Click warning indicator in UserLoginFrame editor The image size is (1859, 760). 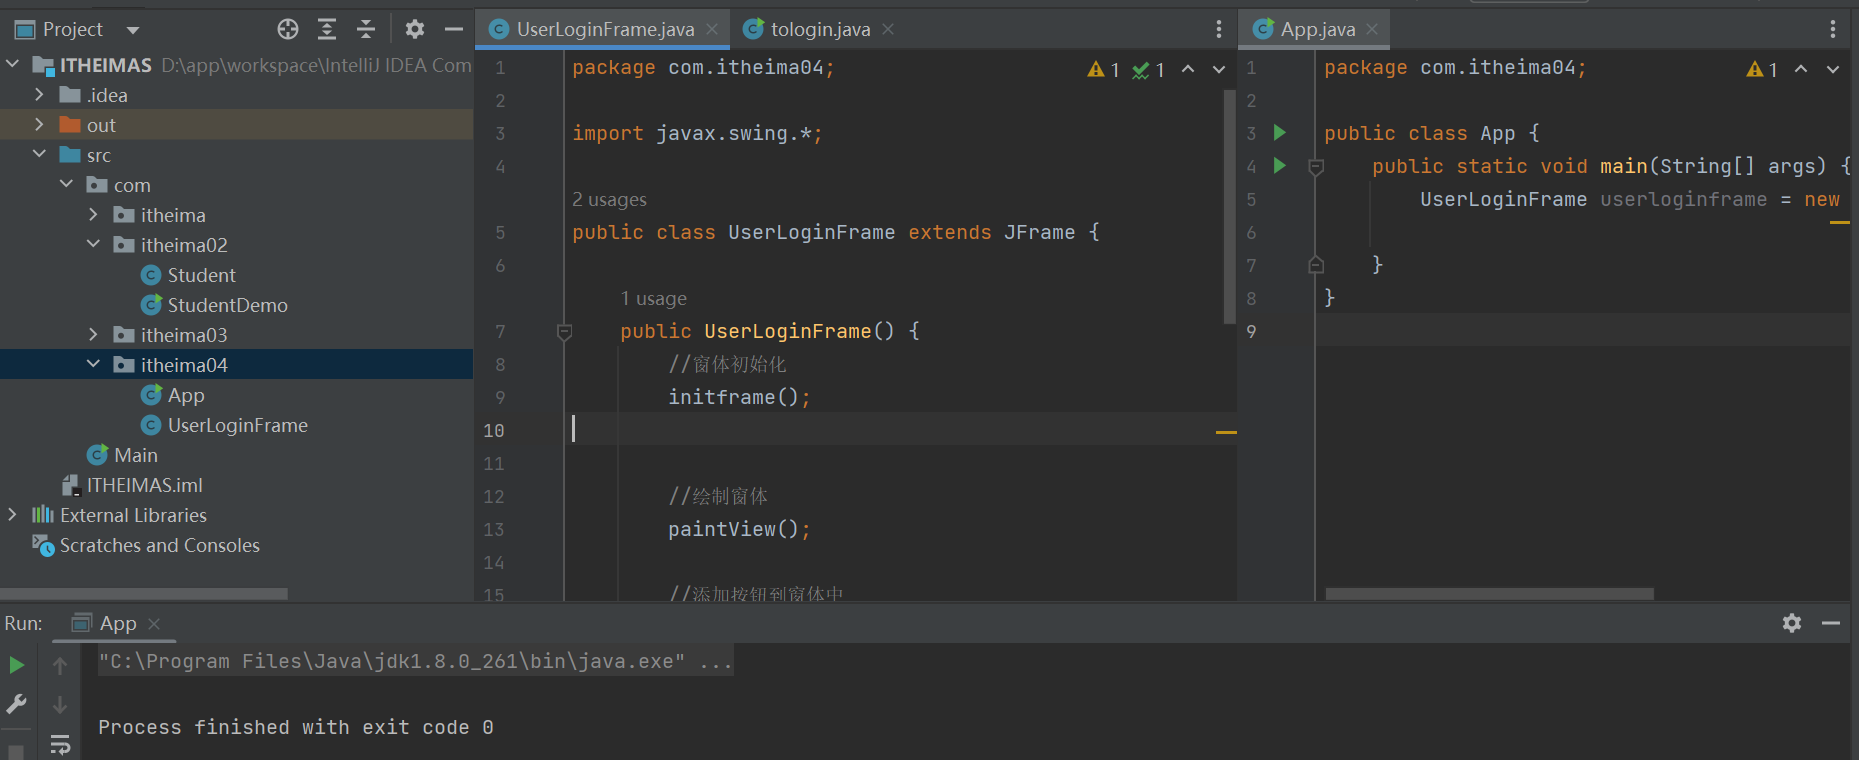(x=1103, y=70)
